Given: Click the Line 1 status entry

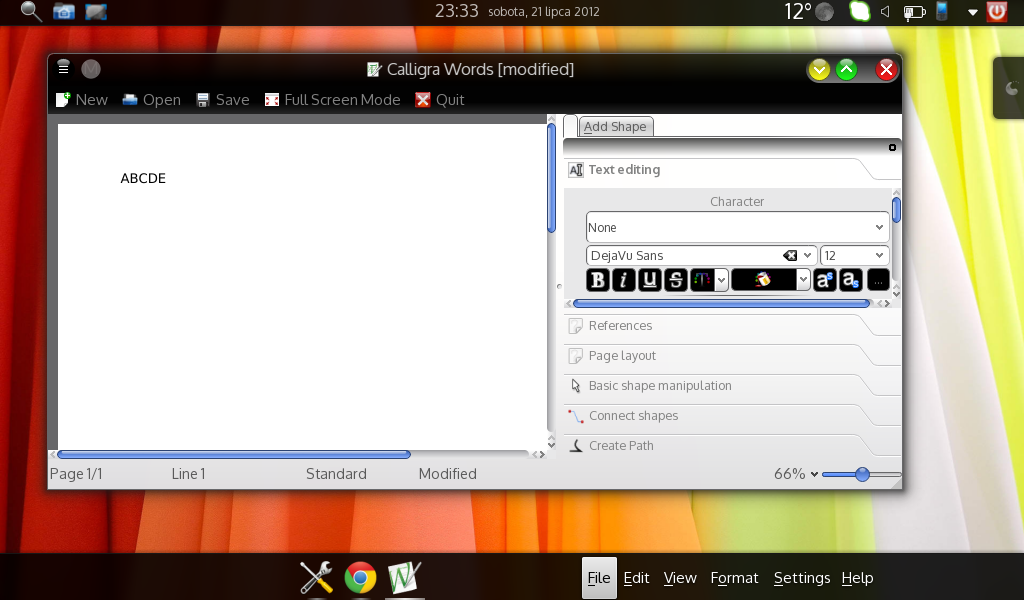Looking at the screenshot, I should point(188,474).
